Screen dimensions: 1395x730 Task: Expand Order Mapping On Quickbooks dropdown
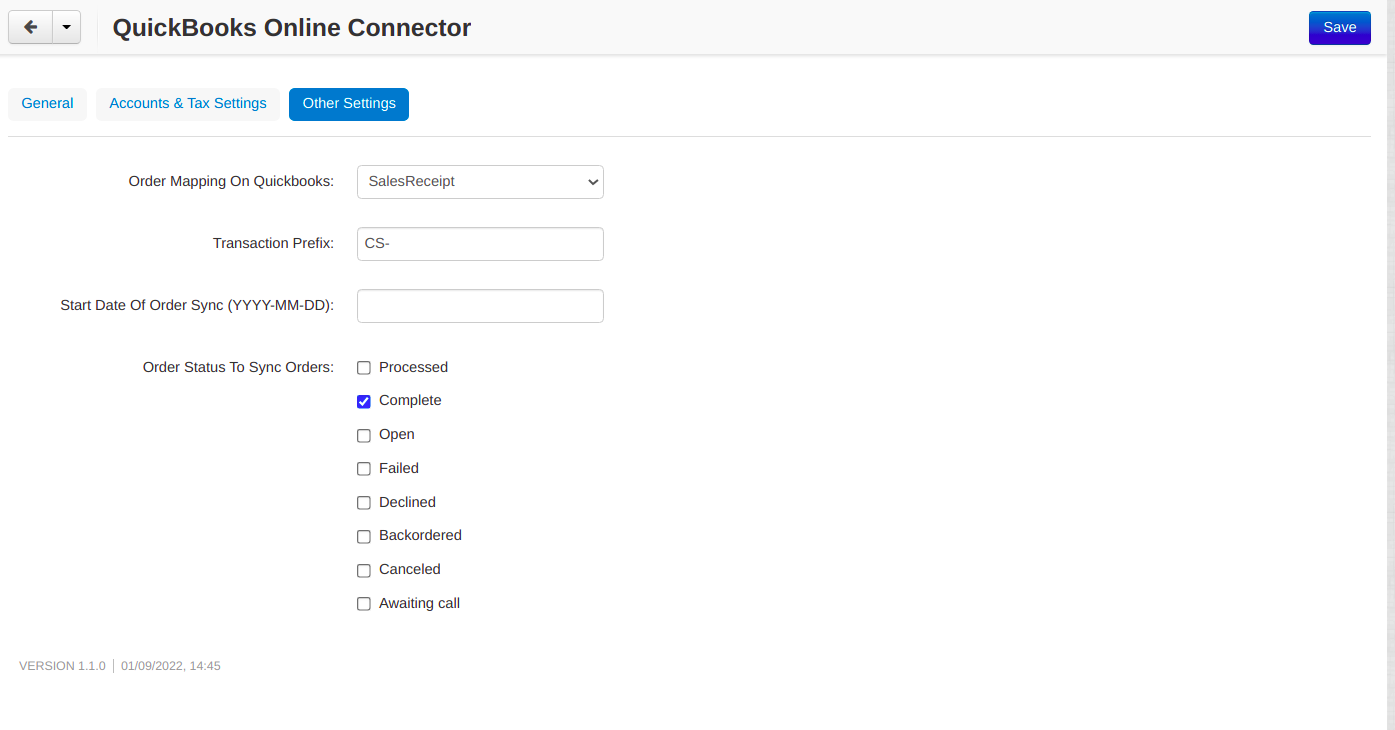(480, 182)
